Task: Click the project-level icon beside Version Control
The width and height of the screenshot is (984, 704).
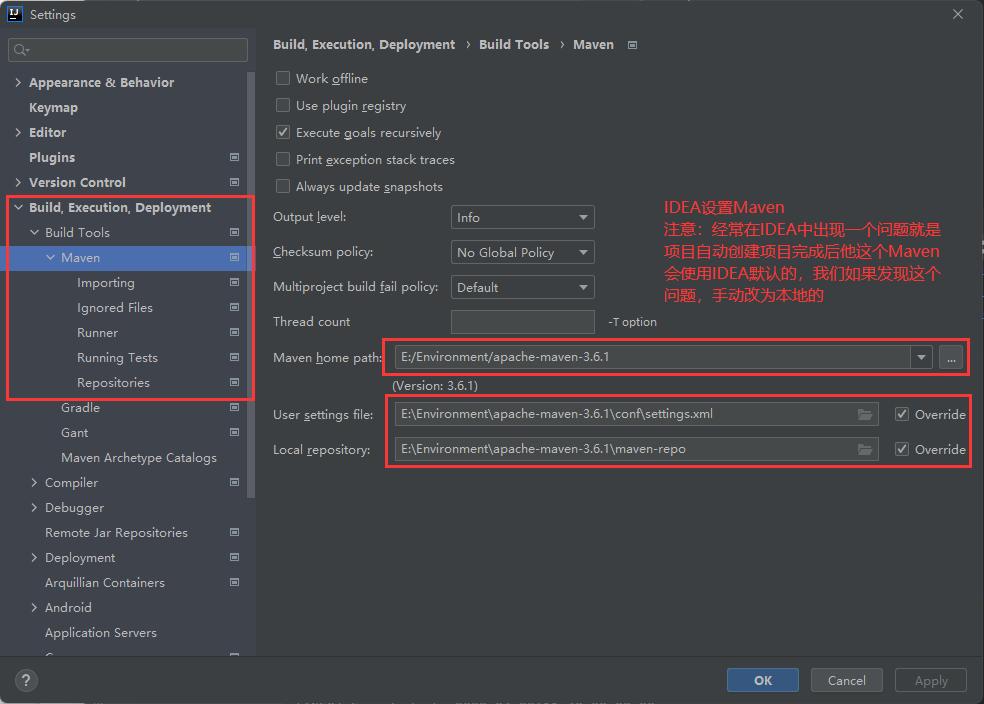Action: coord(235,183)
